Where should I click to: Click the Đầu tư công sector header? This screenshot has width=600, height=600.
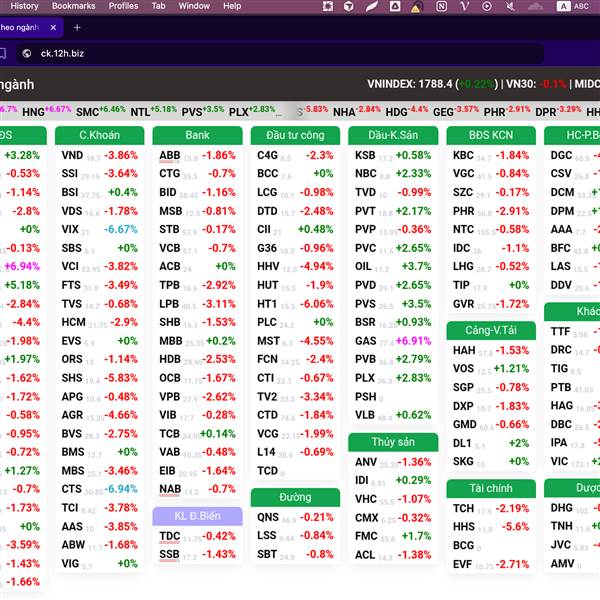click(295, 135)
